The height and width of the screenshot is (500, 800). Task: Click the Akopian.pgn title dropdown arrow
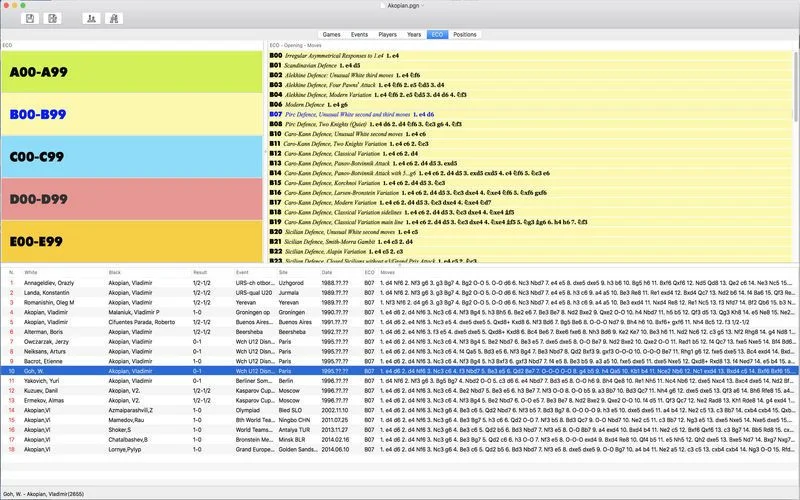[422, 6]
